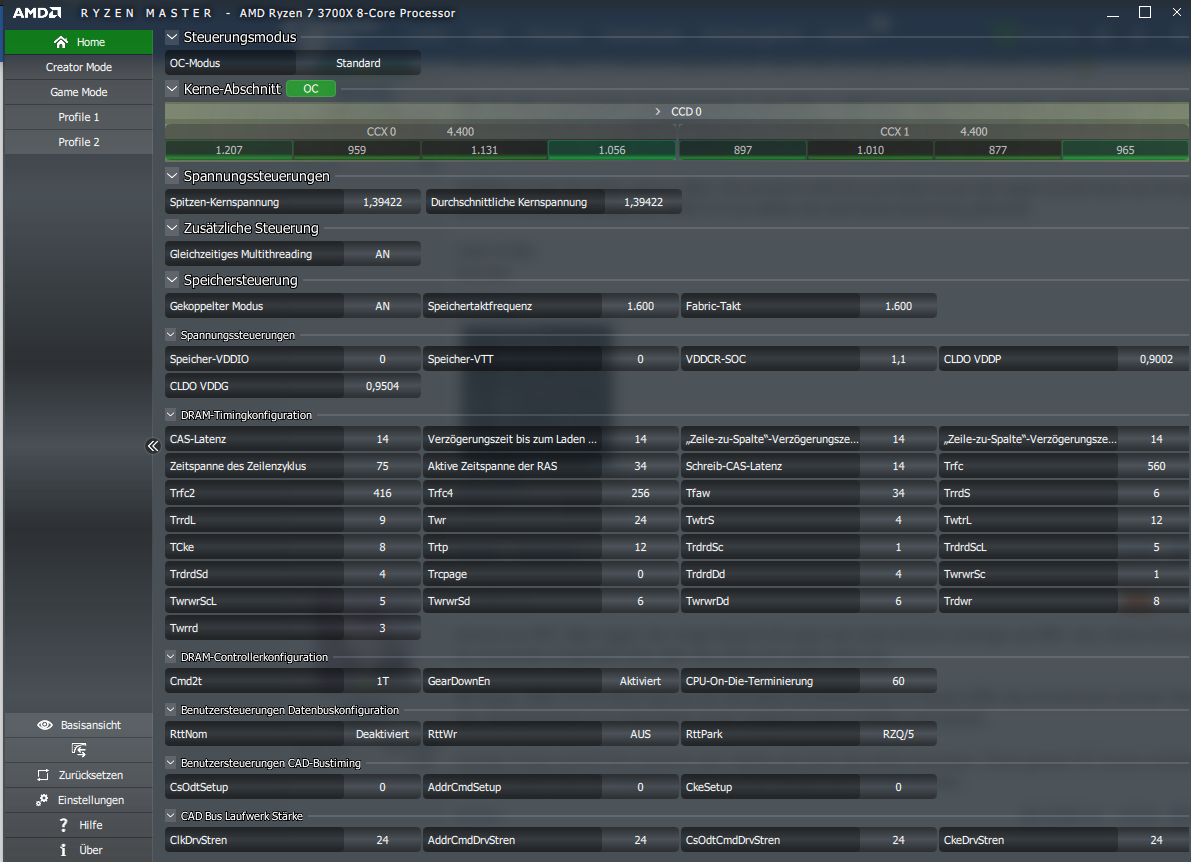This screenshot has width=1191, height=862.
Task: Collapse Benutzersteuerungen Datenbuskonfiguration subsection
Action: pyautogui.click(x=171, y=709)
